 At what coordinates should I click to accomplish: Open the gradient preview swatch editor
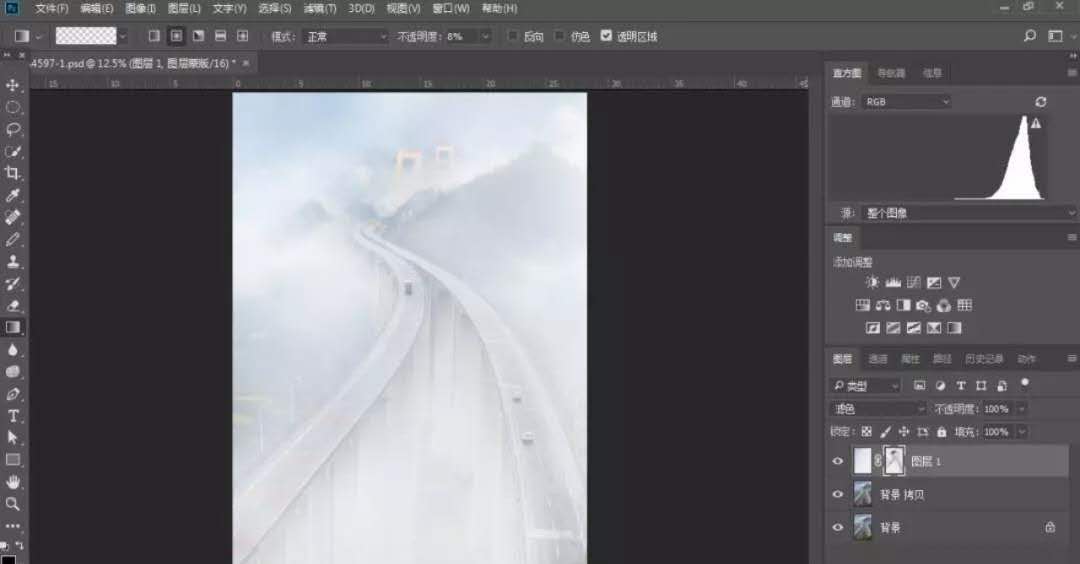click(85, 36)
